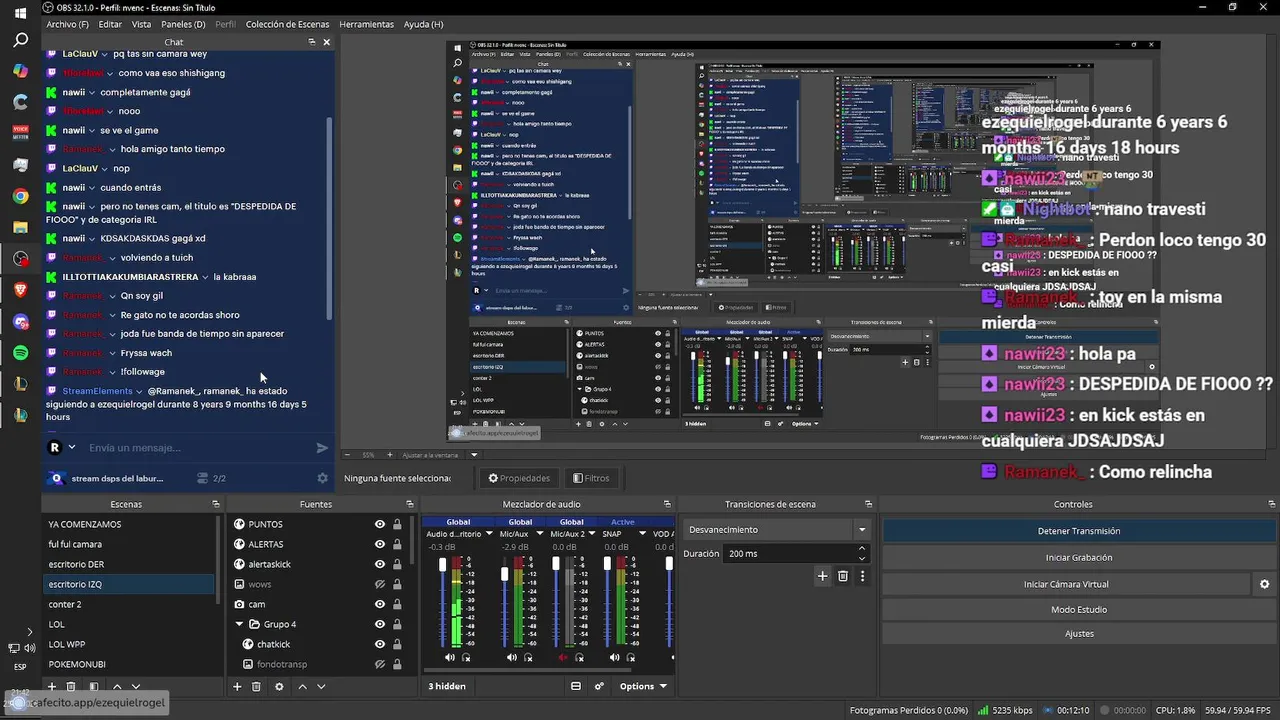
Task: Monitor the Audio del escritorio headphone icon
Action: point(466,657)
